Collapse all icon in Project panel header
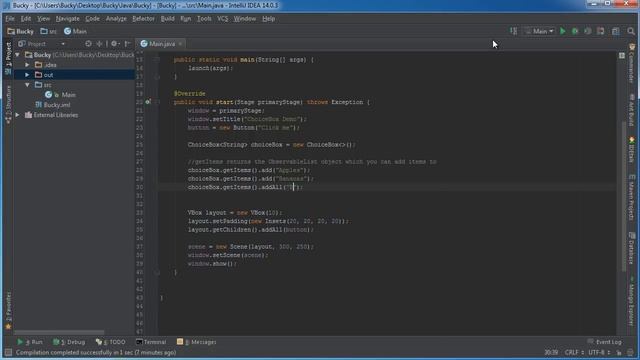The image size is (640, 360). pos(99,44)
